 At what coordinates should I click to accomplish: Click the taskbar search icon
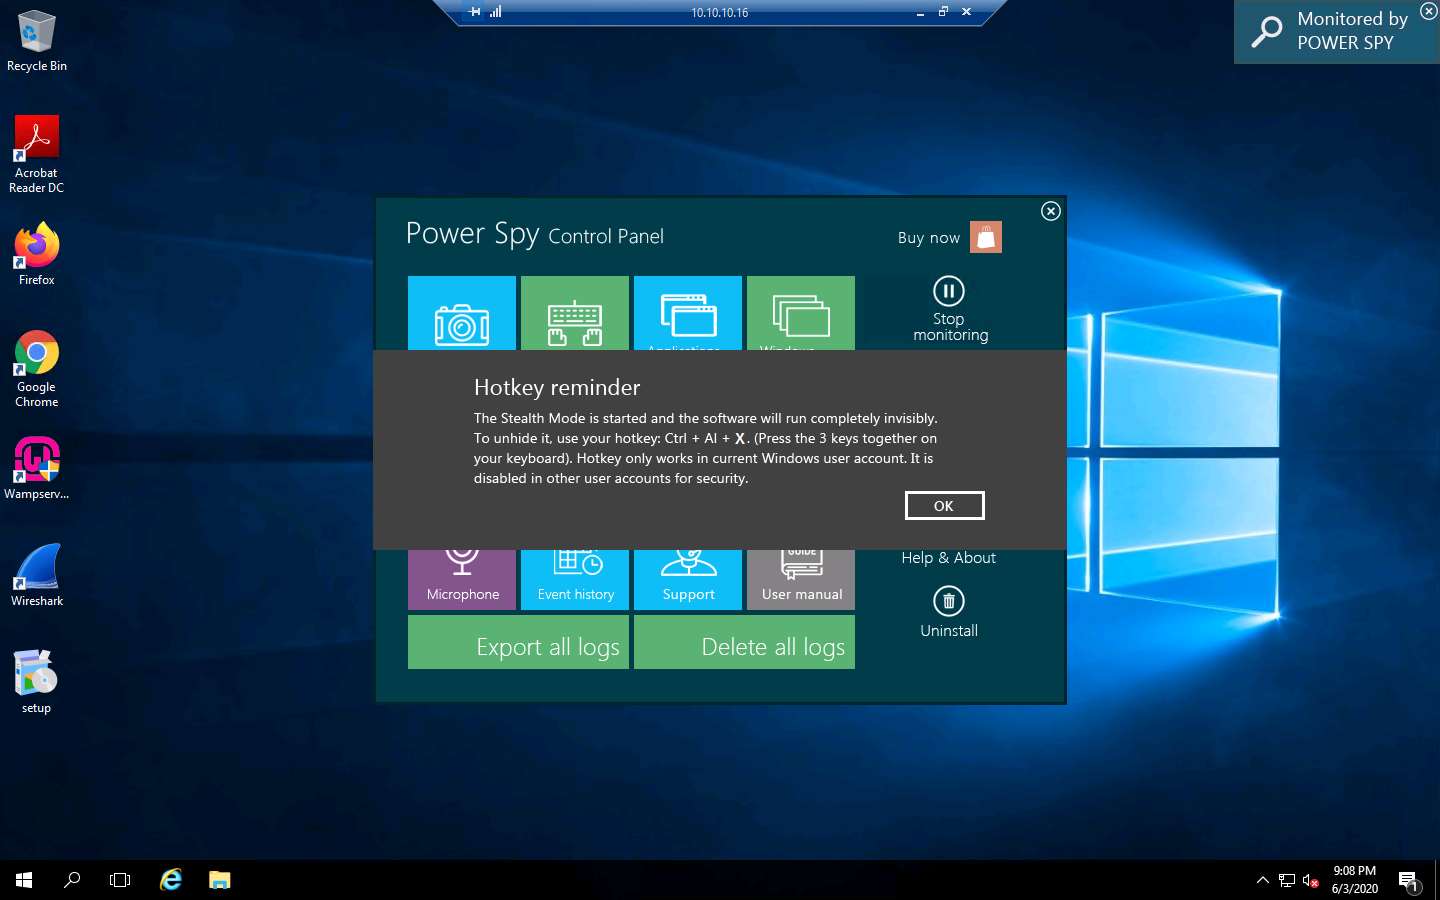tap(72, 880)
